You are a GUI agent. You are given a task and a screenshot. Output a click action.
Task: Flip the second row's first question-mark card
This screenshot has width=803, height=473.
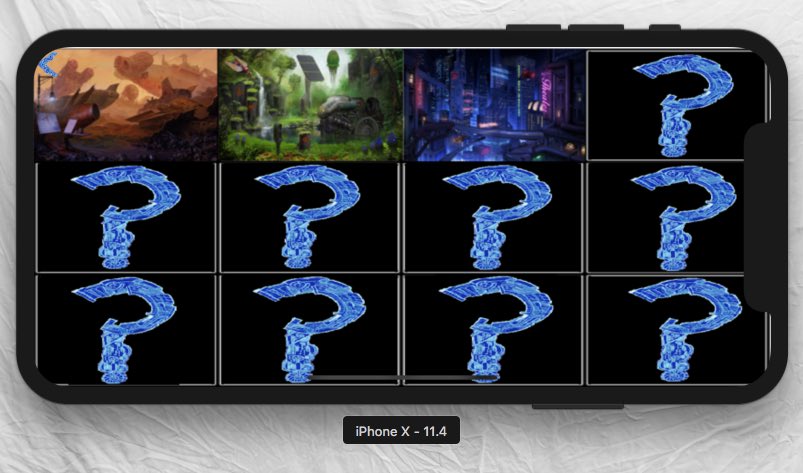coord(126,217)
